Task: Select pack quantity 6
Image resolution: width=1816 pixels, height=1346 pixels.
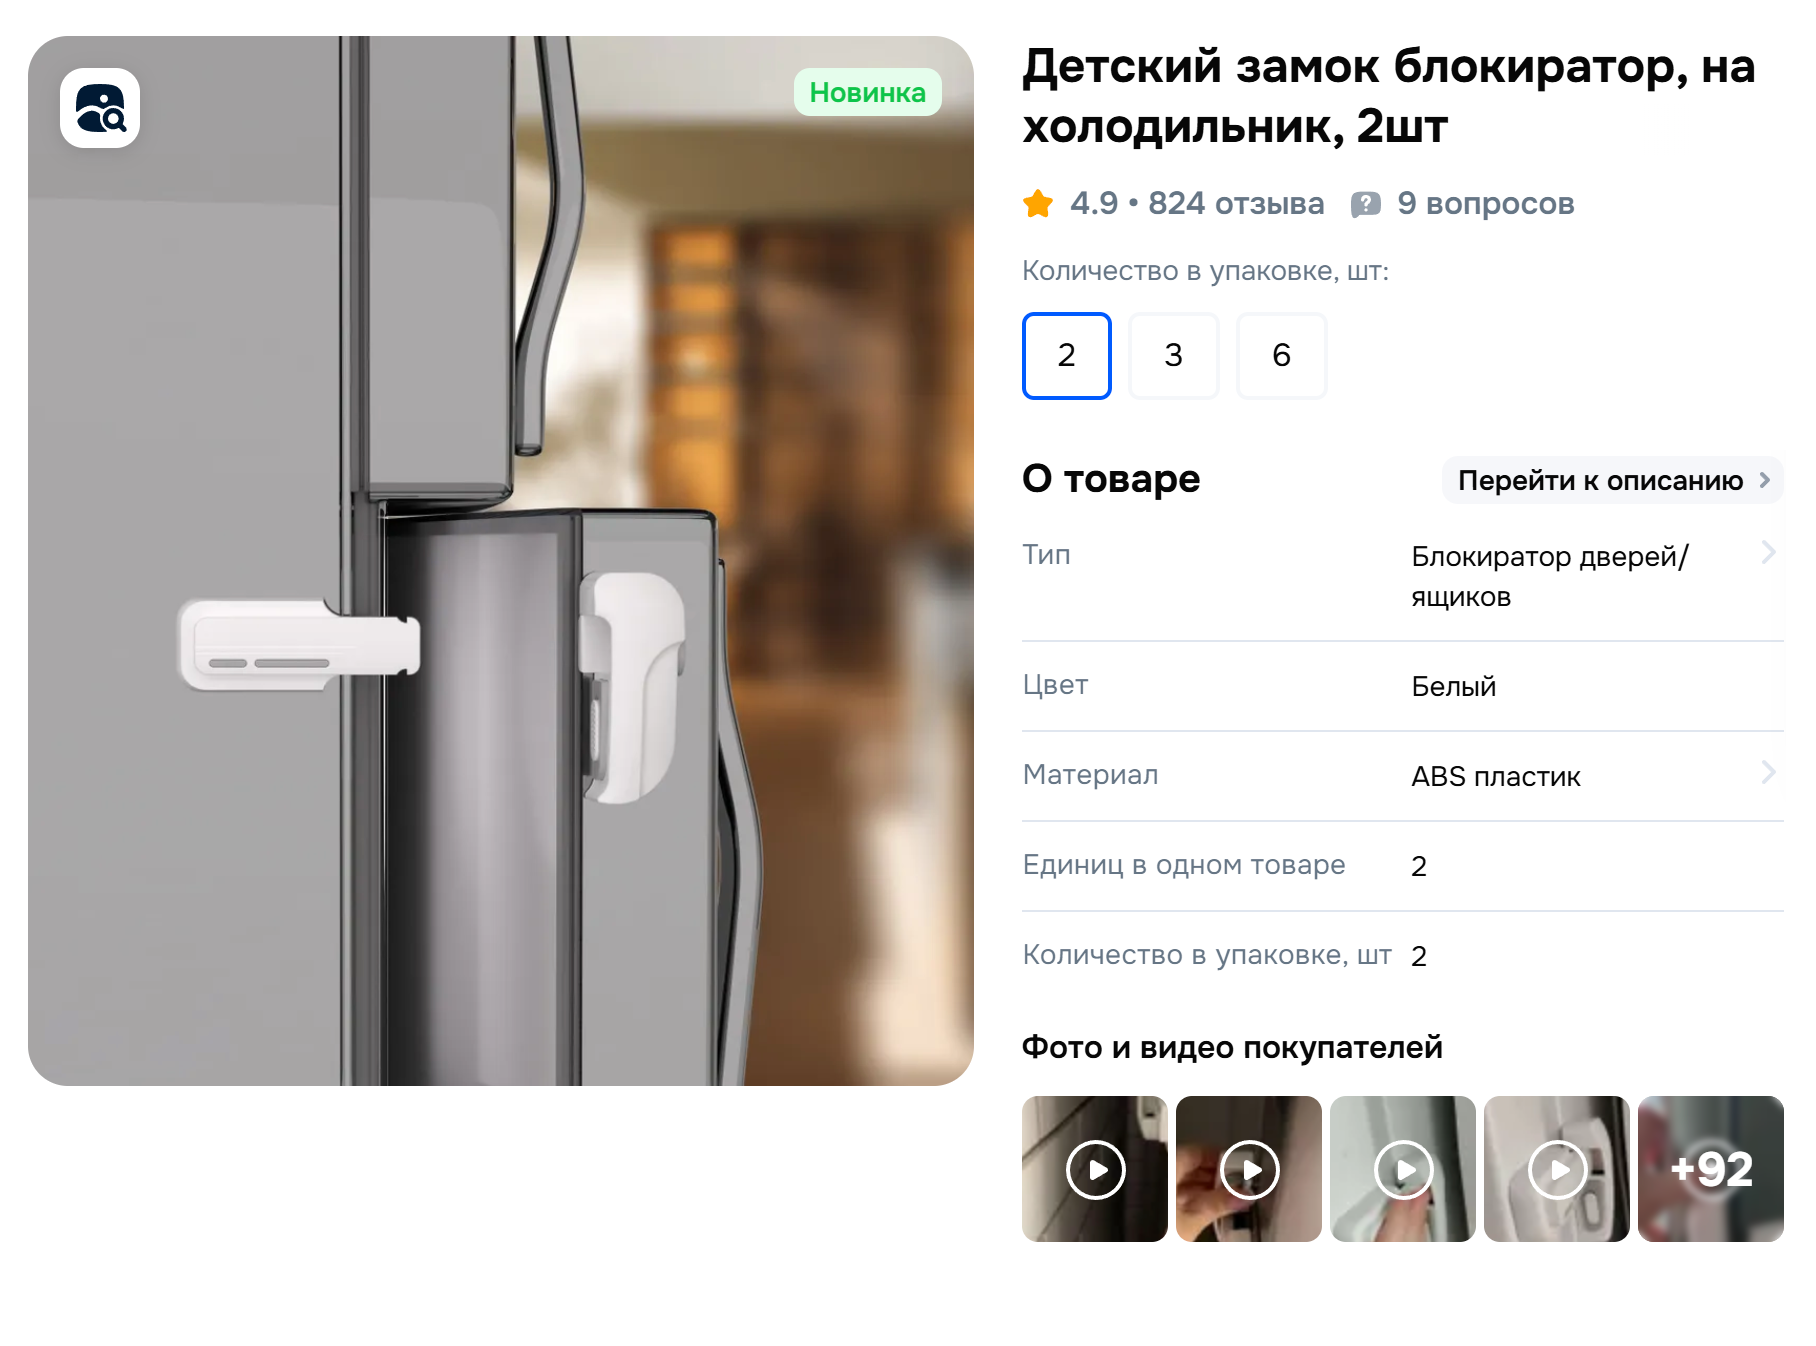Action: (1282, 356)
